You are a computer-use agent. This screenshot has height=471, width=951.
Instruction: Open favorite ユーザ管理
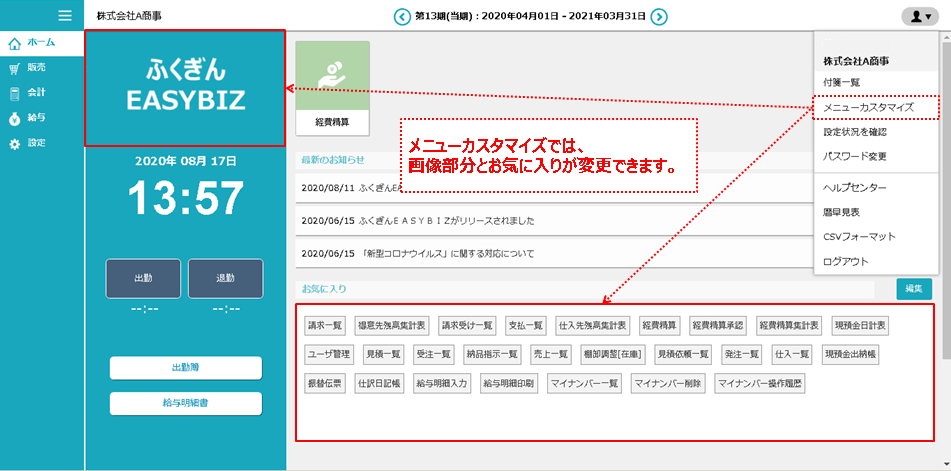(329, 354)
